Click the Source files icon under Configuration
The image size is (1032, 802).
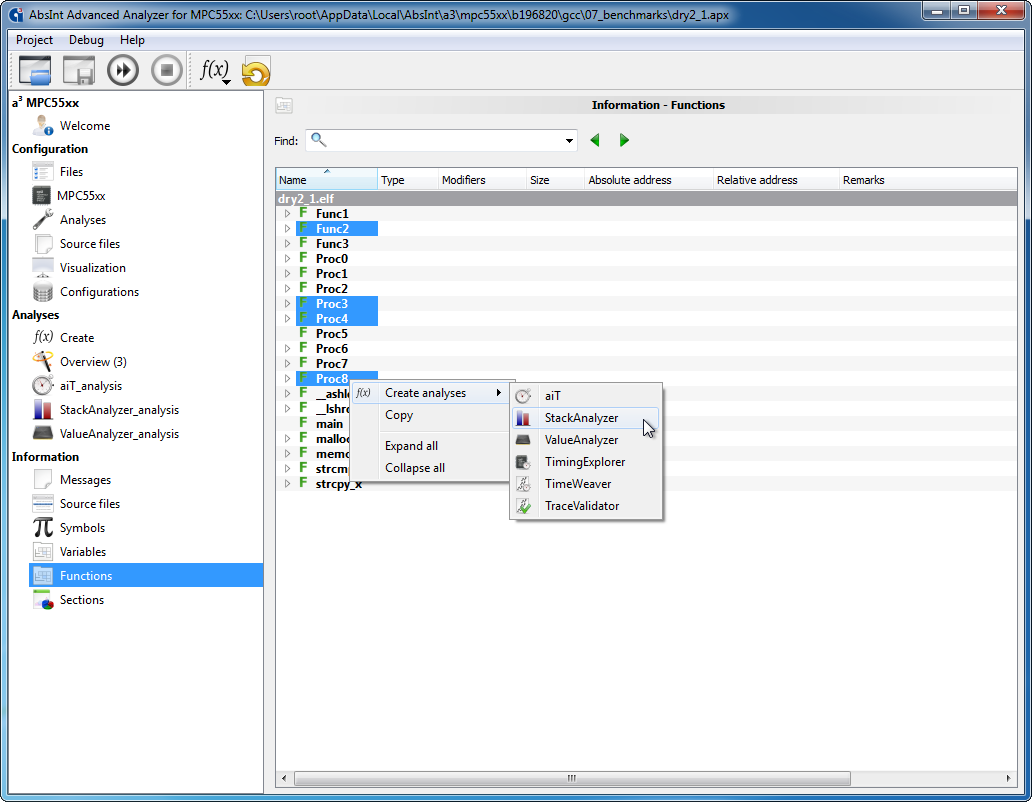click(x=43, y=243)
